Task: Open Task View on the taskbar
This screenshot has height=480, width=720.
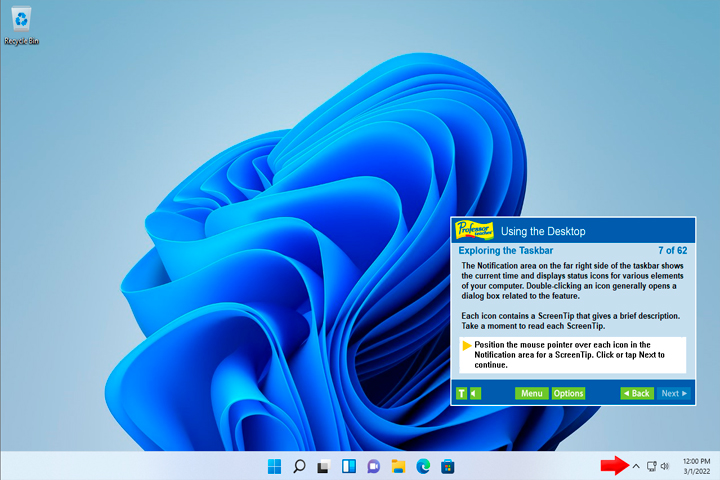Action: 324,466
